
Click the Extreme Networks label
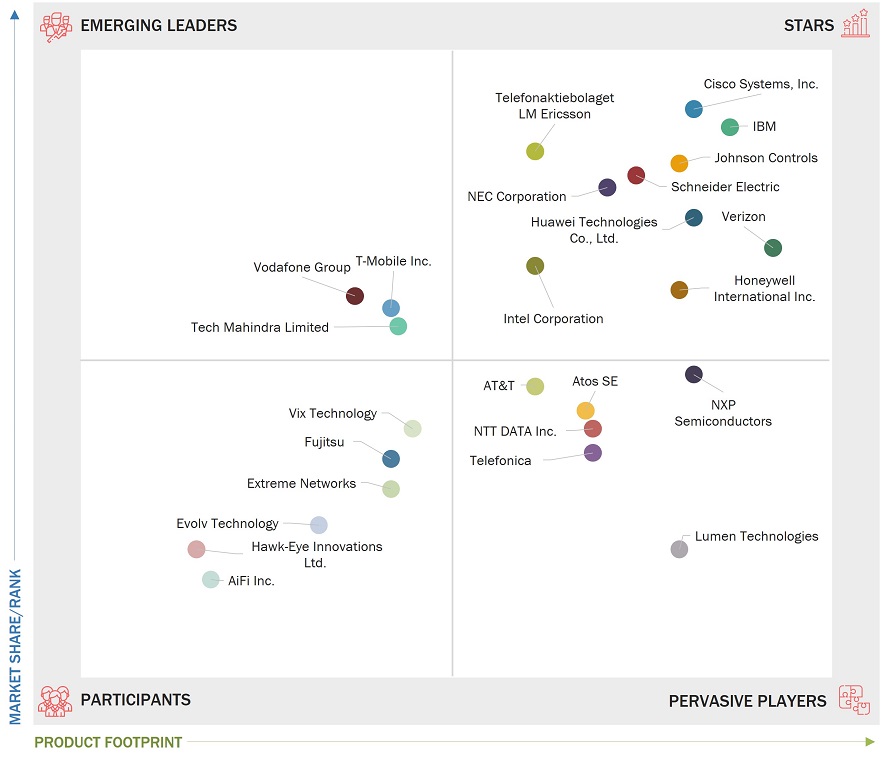pyautogui.click(x=301, y=484)
